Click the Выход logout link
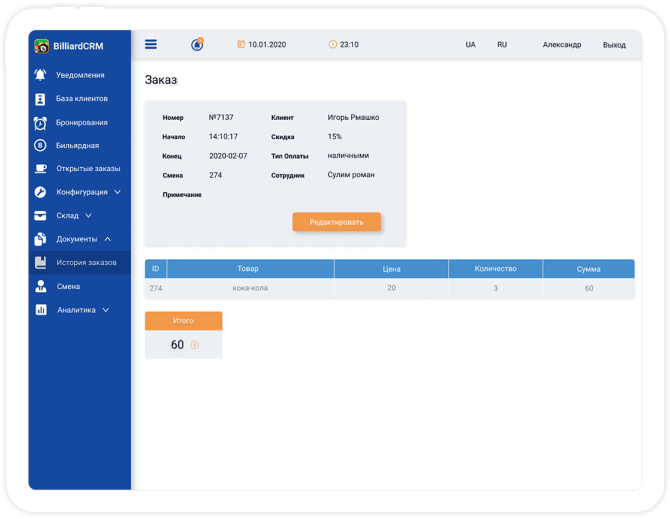Screen dimensions: 670x519 (x=614, y=45)
